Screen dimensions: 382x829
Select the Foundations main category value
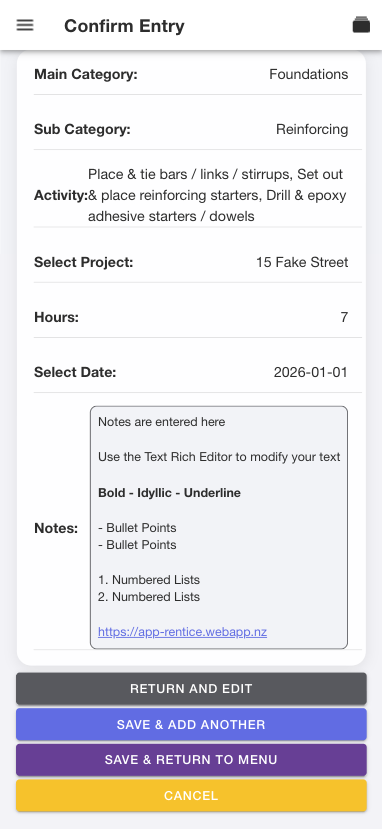coord(309,75)
